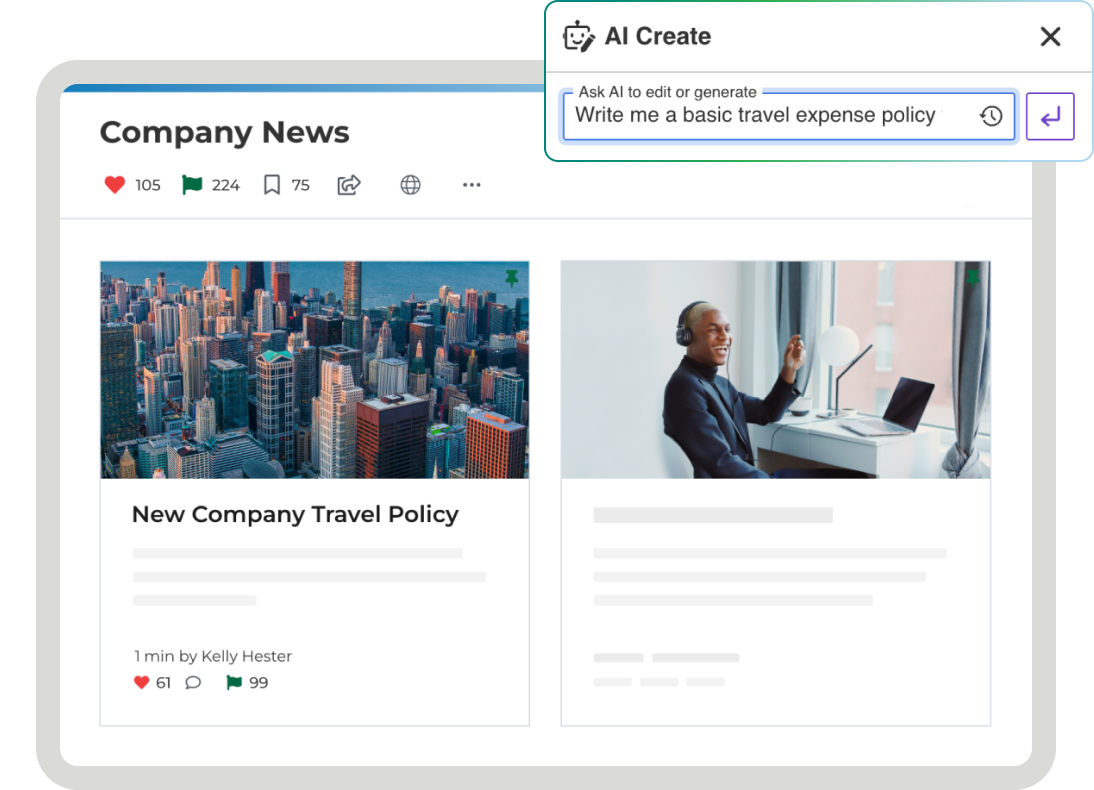
Task: Bookmark Company News using the bookmark icon
Action: tap(271, 185)
